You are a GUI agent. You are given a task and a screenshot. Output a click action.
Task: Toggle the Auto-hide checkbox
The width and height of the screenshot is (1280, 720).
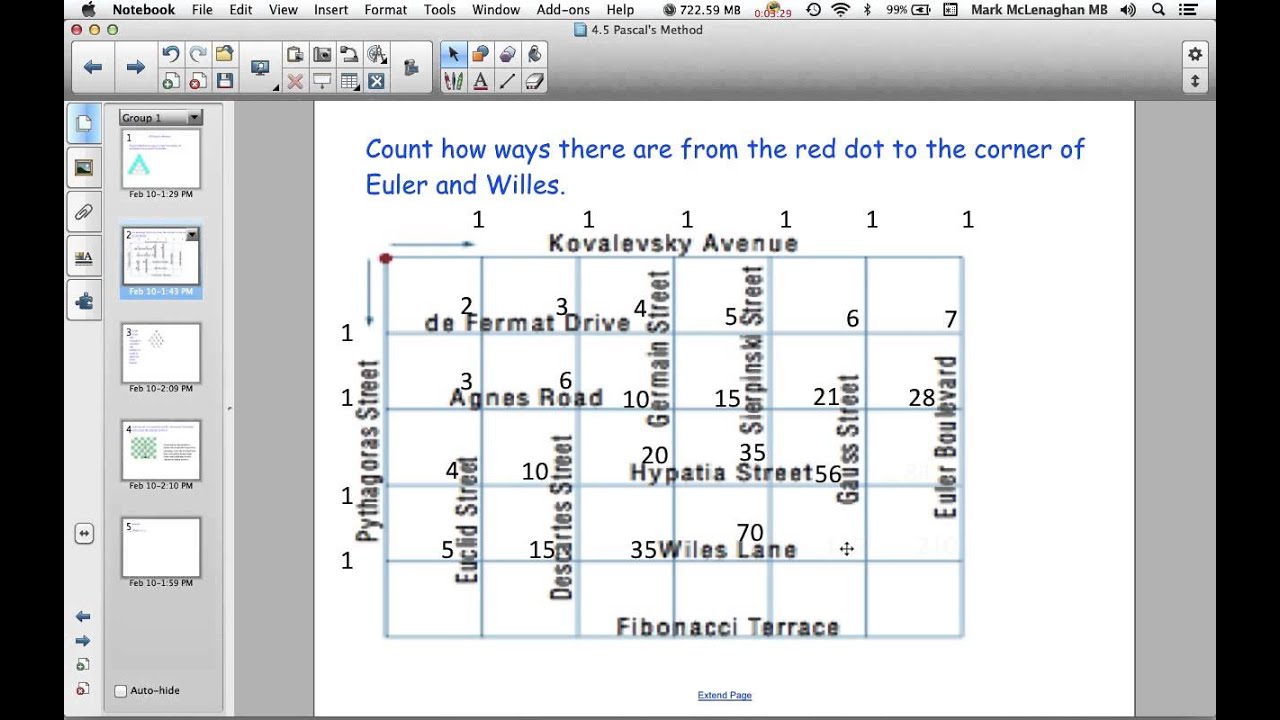click(121, 691)
